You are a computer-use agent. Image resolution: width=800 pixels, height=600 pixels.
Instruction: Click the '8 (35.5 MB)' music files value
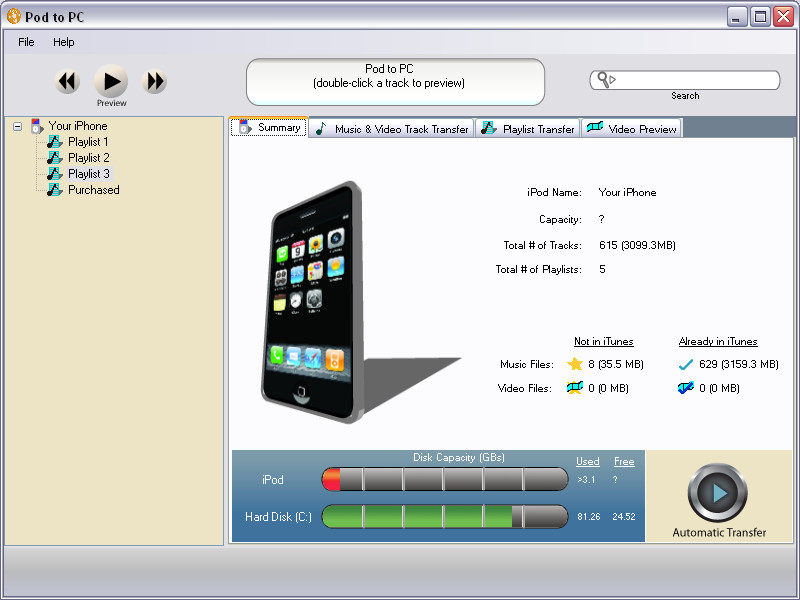coord(615,364)
